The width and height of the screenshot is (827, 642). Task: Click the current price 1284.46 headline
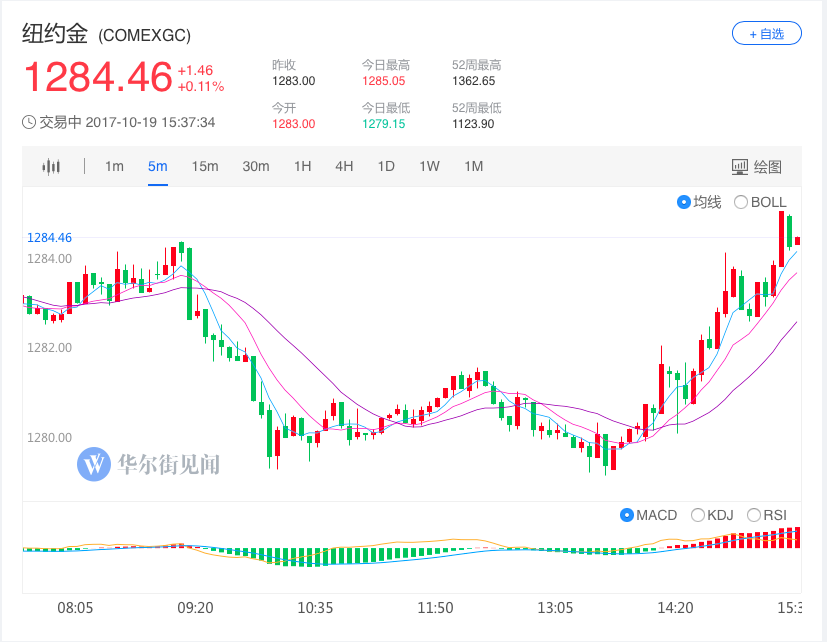click(x=98, y=77)
